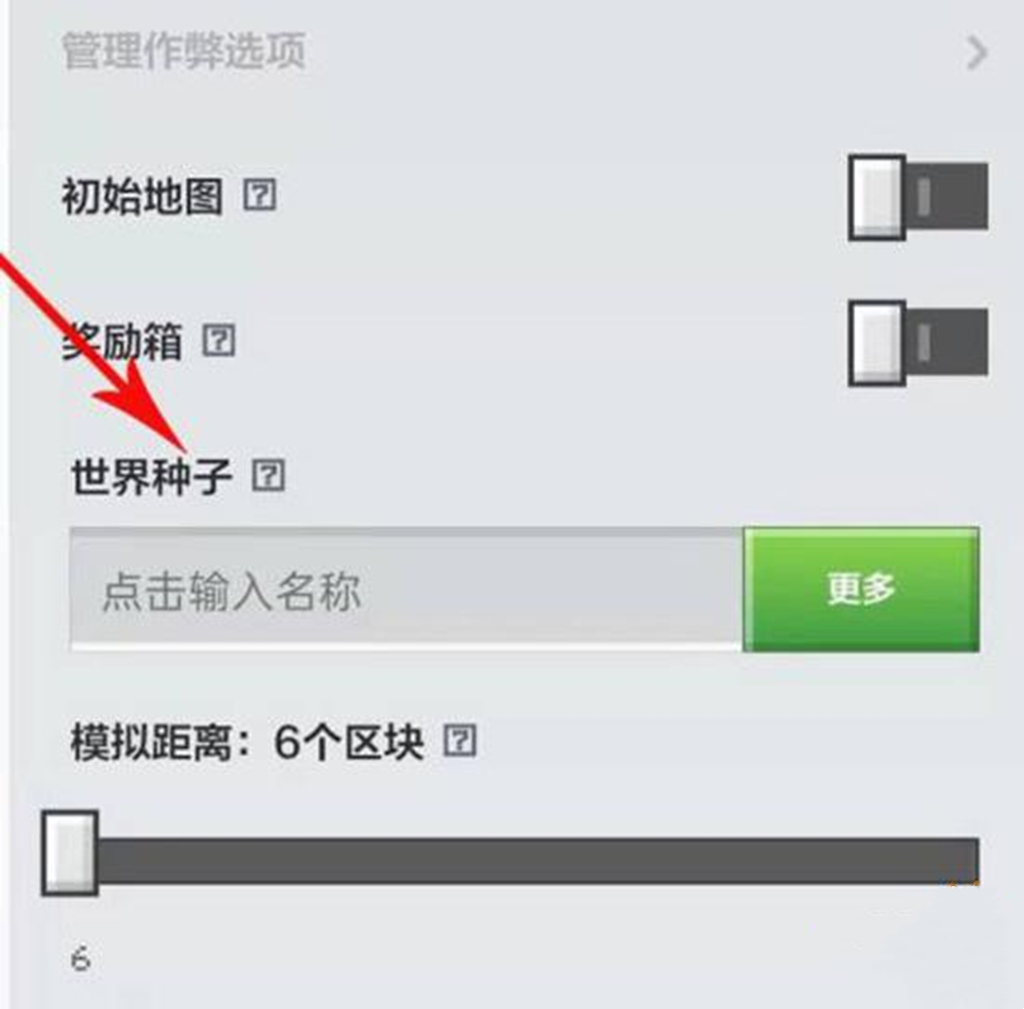
Task: Open help icon beside 模拟距离
Action: [x=460, y=741]
